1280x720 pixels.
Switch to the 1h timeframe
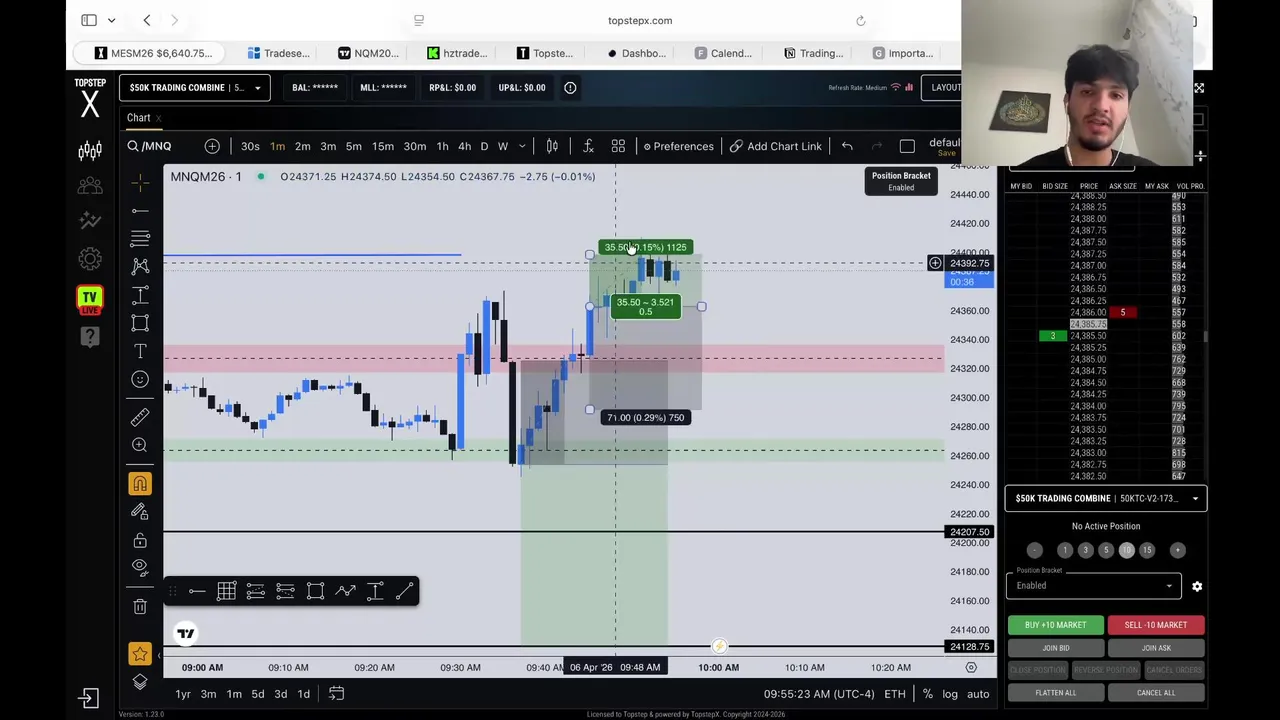pos(442,146)
